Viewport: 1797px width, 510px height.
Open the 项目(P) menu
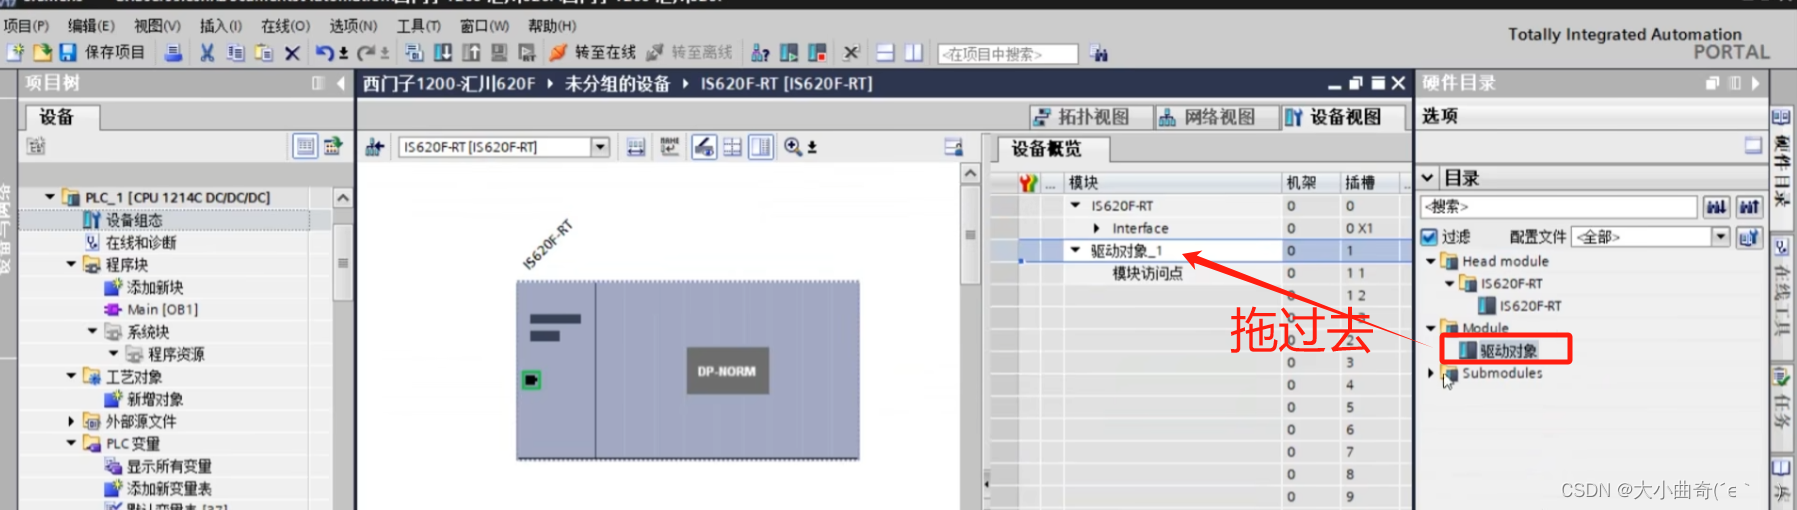coord(26,25)
